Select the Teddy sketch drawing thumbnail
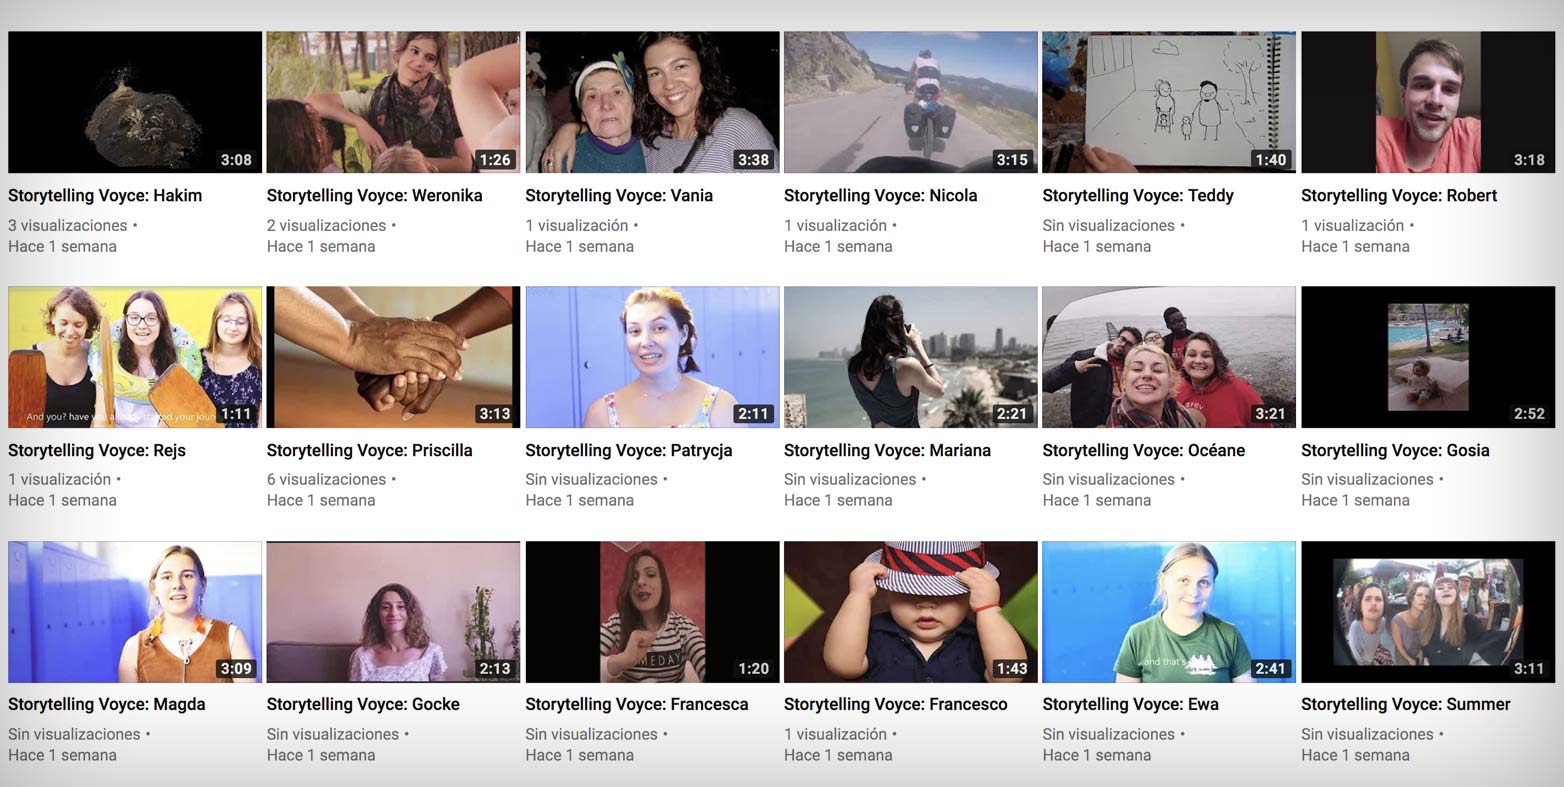The width and height of the screenshot is (1564, 787). [x=1168, y=102]
